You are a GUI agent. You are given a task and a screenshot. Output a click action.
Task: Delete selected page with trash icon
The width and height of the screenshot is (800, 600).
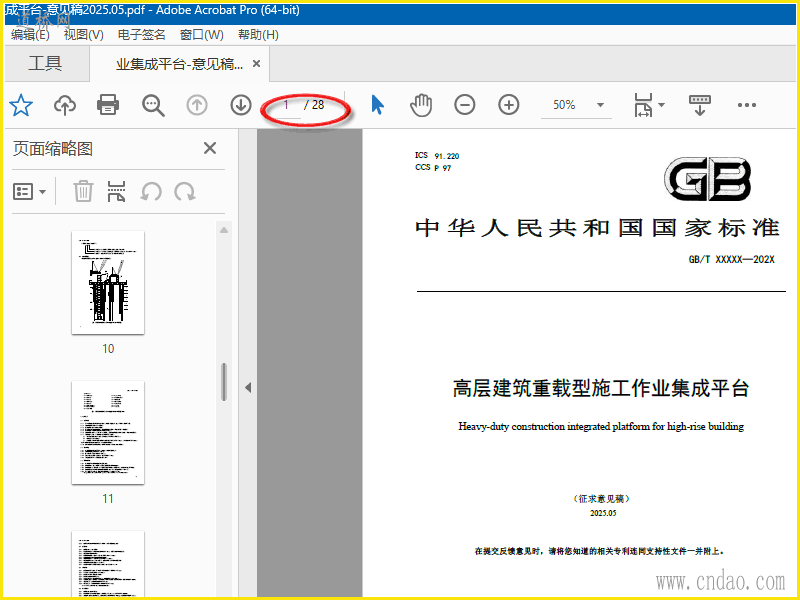tap(83, 192)
